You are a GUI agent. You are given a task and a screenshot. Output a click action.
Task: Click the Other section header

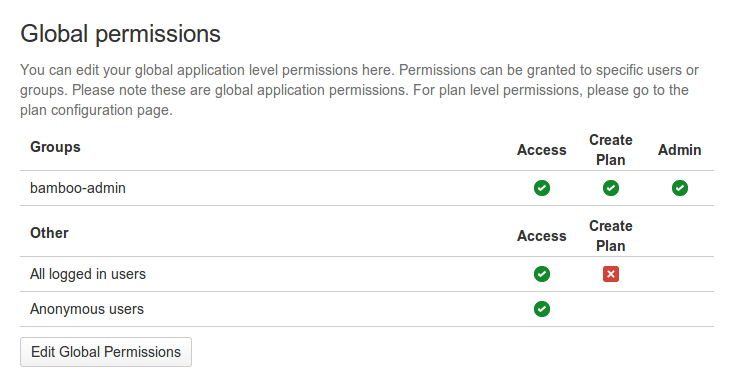click(49, 233)
